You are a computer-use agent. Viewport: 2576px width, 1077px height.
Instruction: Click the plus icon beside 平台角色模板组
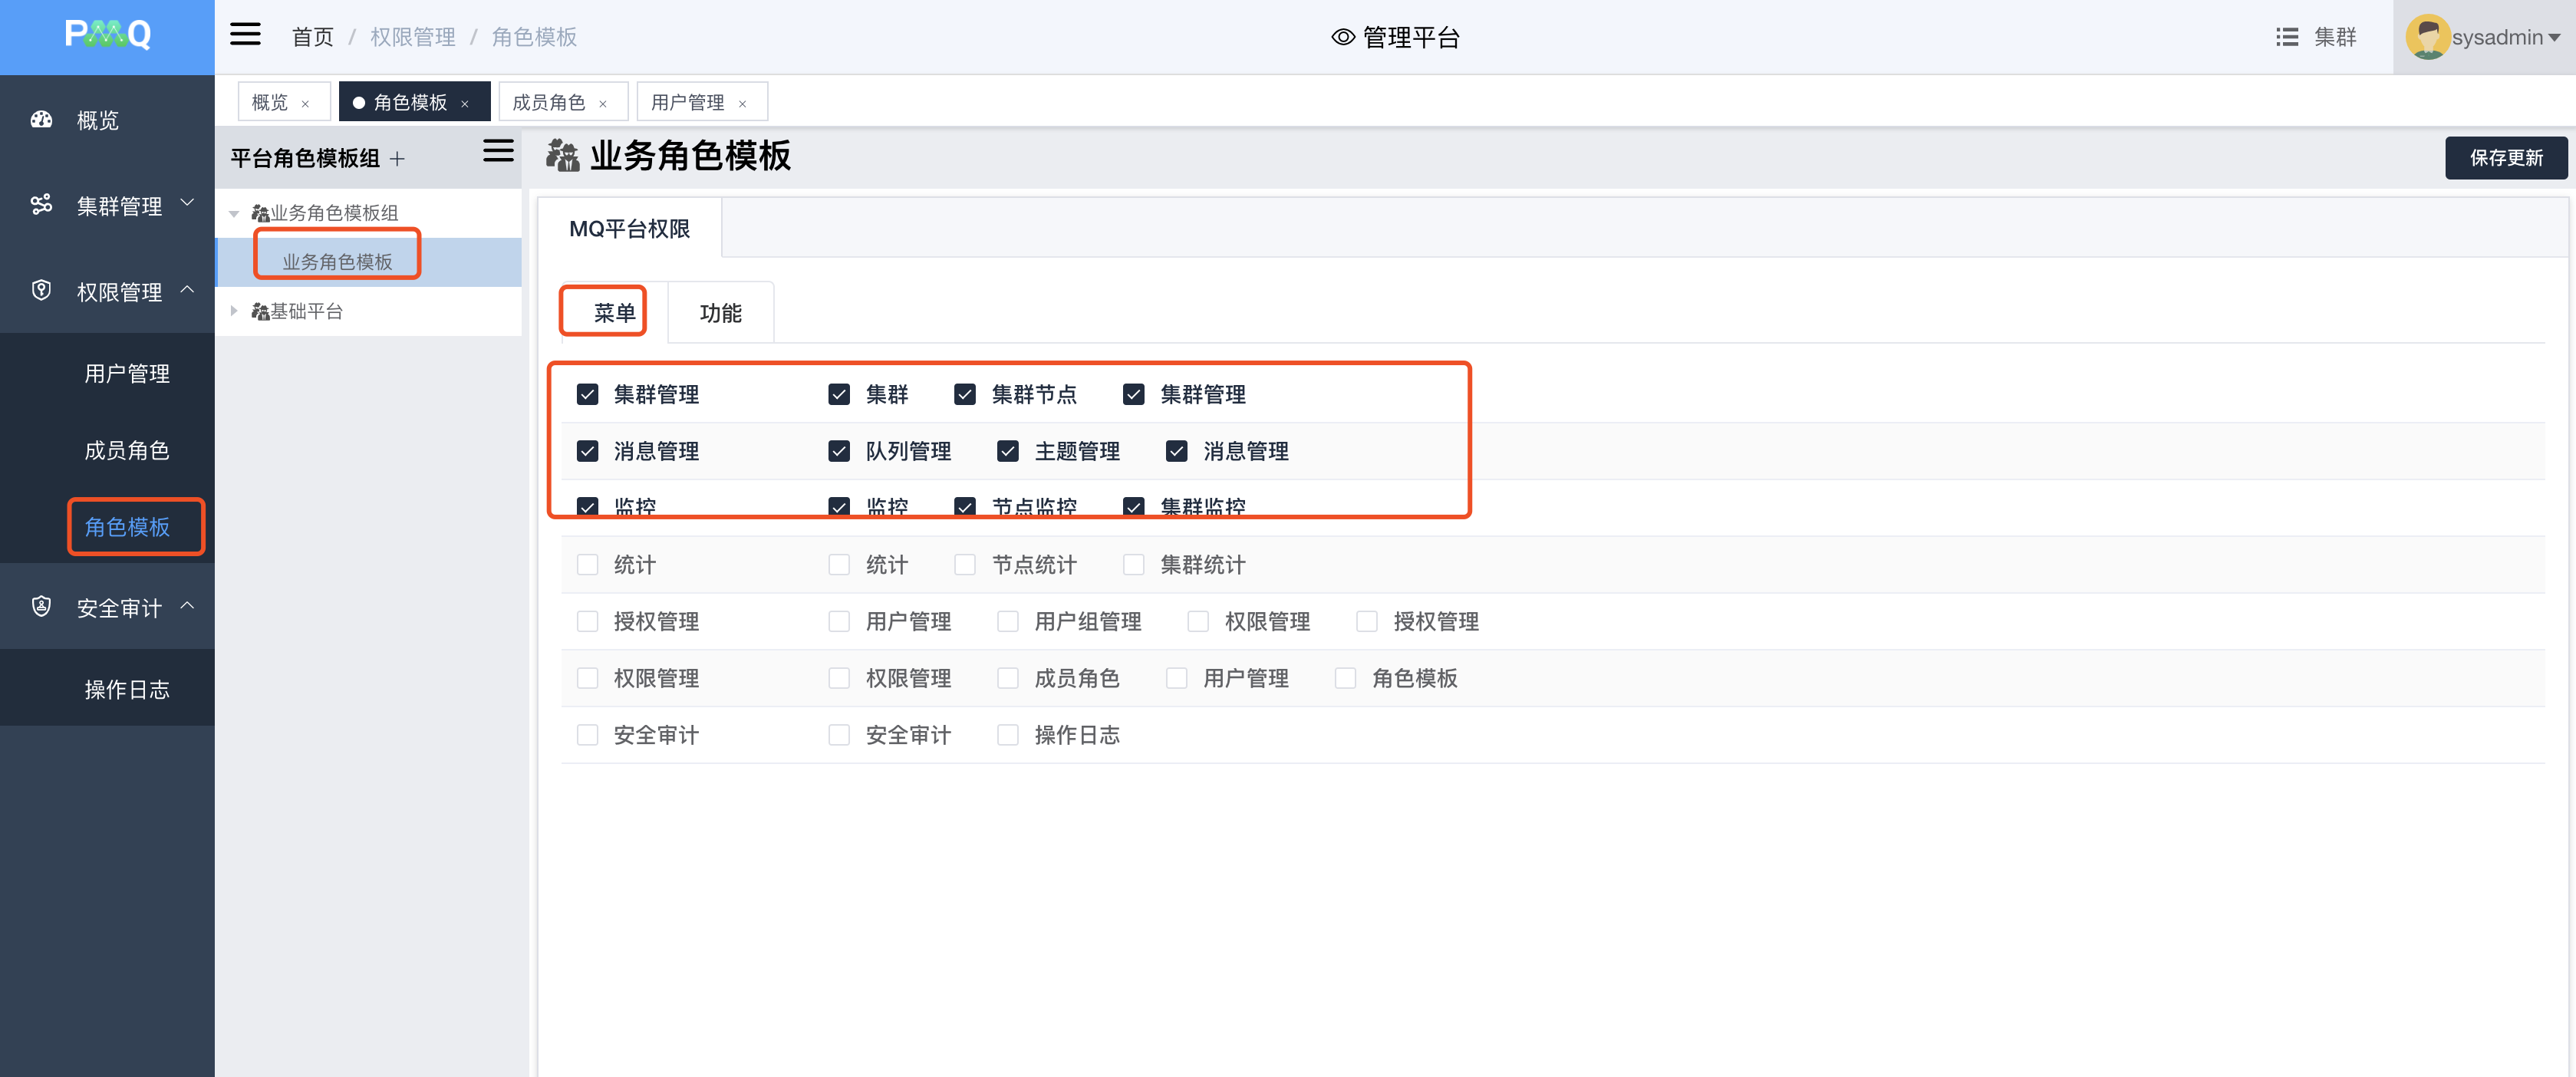[x=397, y=159]
